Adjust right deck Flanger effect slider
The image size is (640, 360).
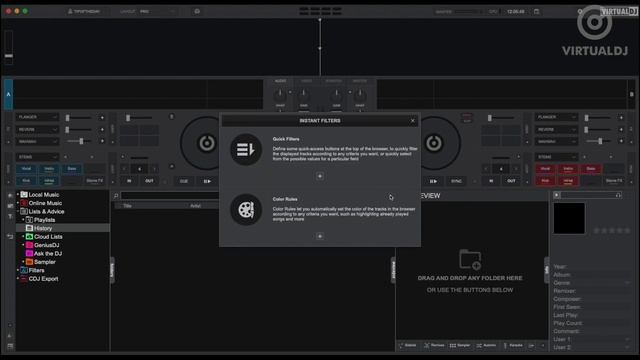(x=598, y=118)
